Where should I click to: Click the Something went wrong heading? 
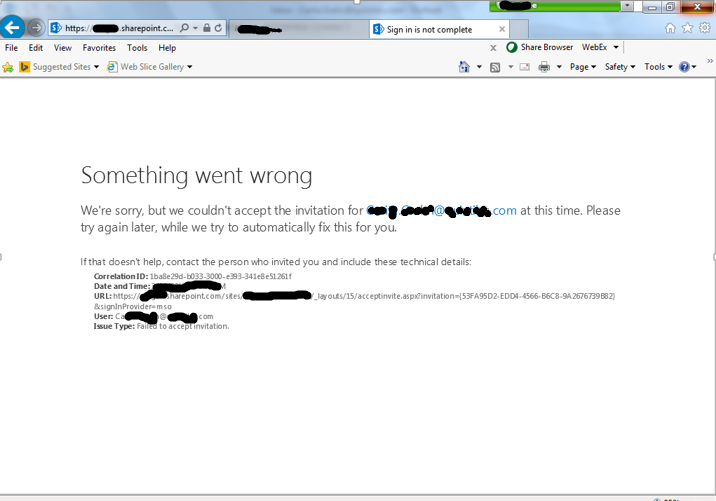196,175
